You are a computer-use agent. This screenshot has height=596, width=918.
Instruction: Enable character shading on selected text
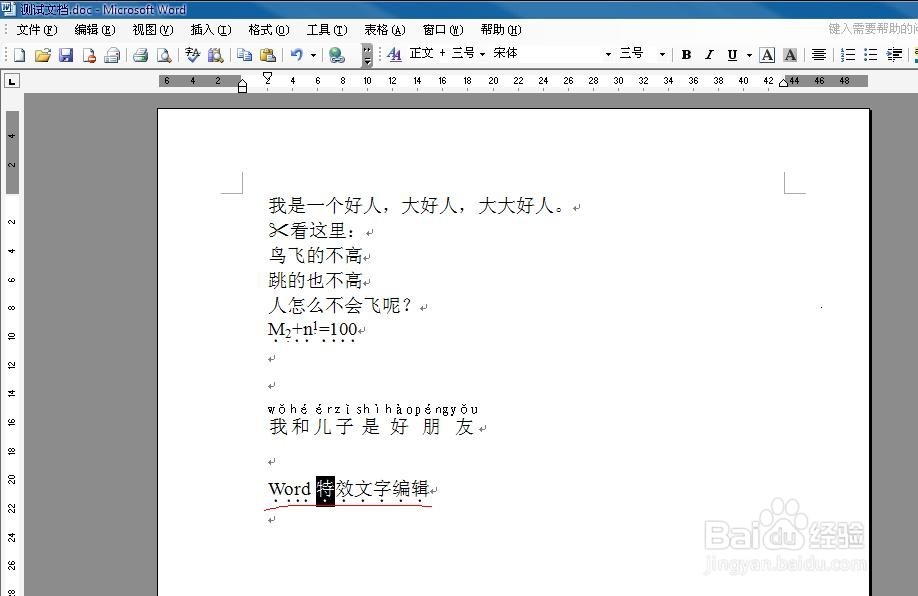(x=790, y=54)
